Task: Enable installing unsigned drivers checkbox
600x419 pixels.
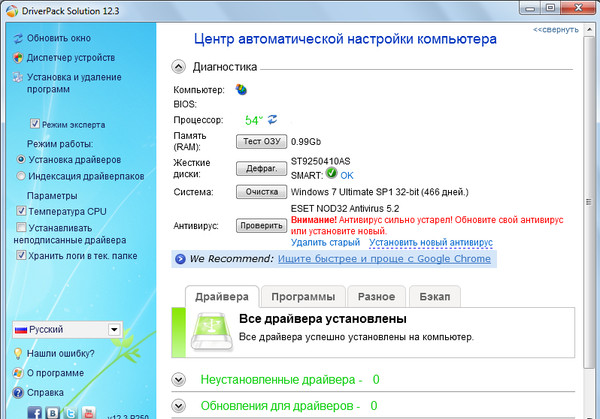Action: coord(21,227)
